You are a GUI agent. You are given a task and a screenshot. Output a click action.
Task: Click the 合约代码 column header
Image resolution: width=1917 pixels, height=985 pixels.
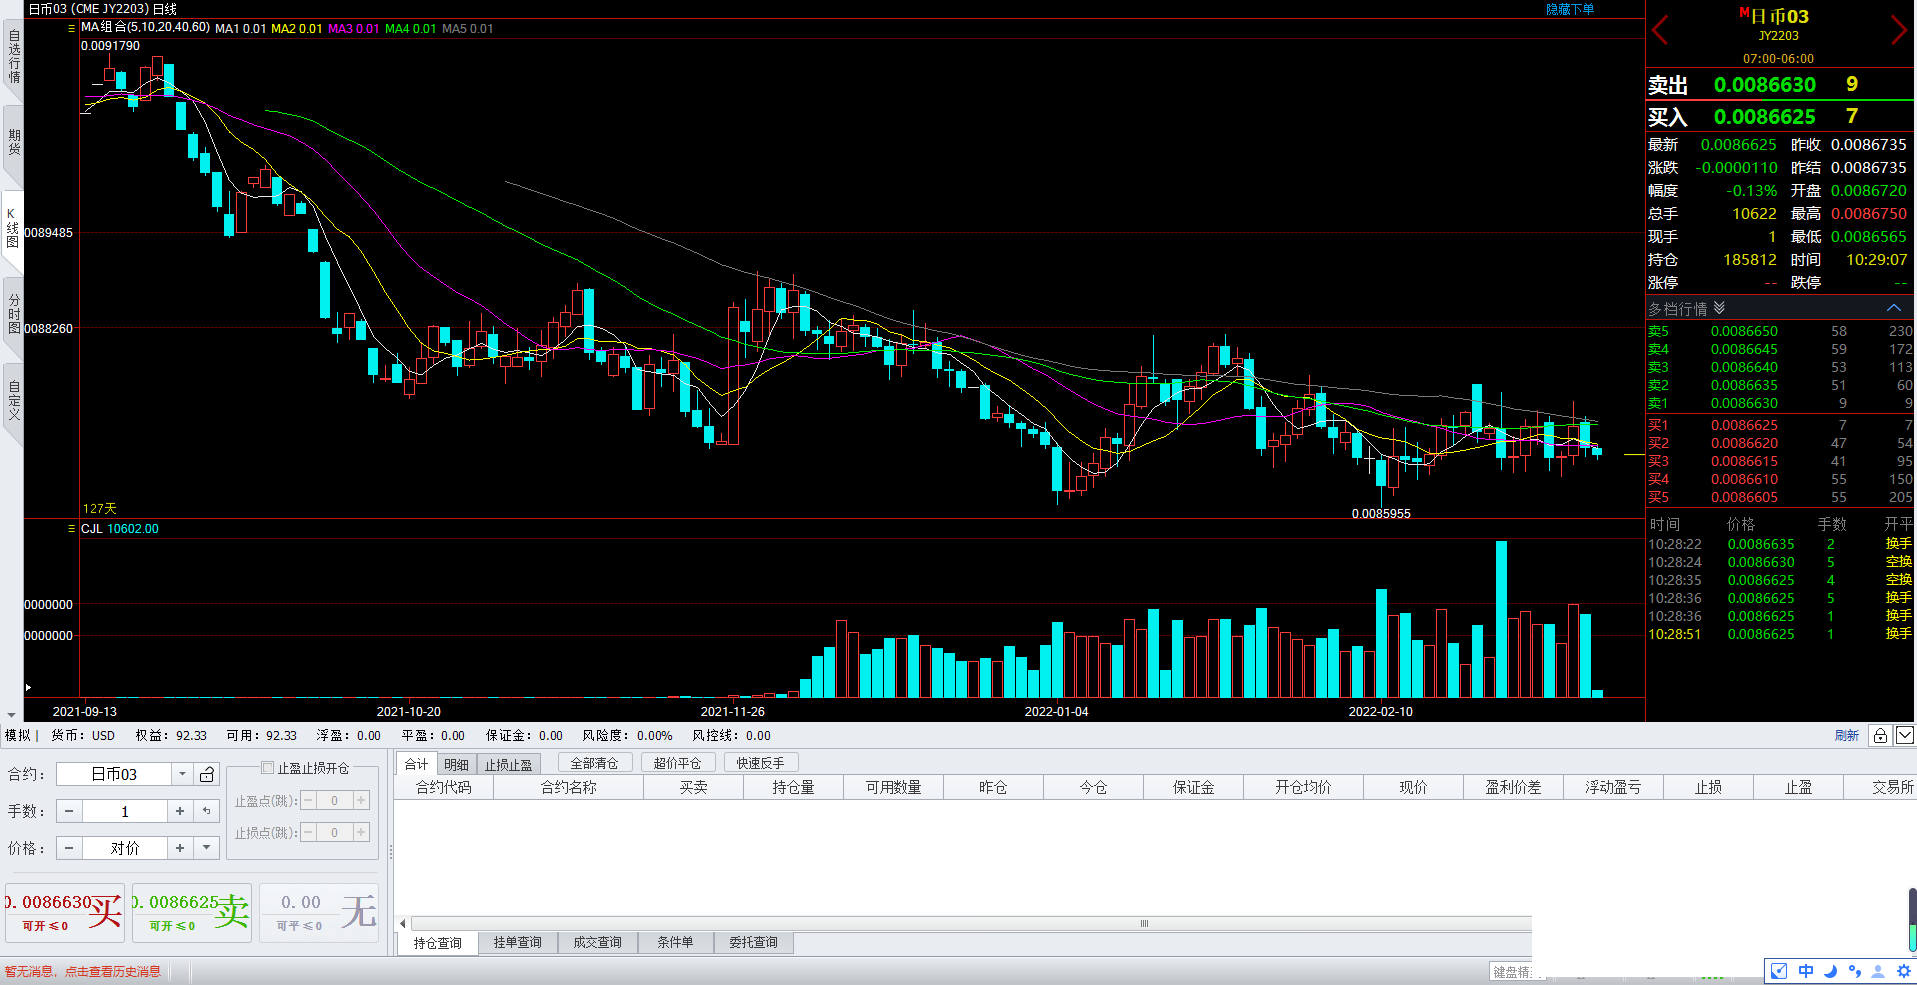click(443, 787)
